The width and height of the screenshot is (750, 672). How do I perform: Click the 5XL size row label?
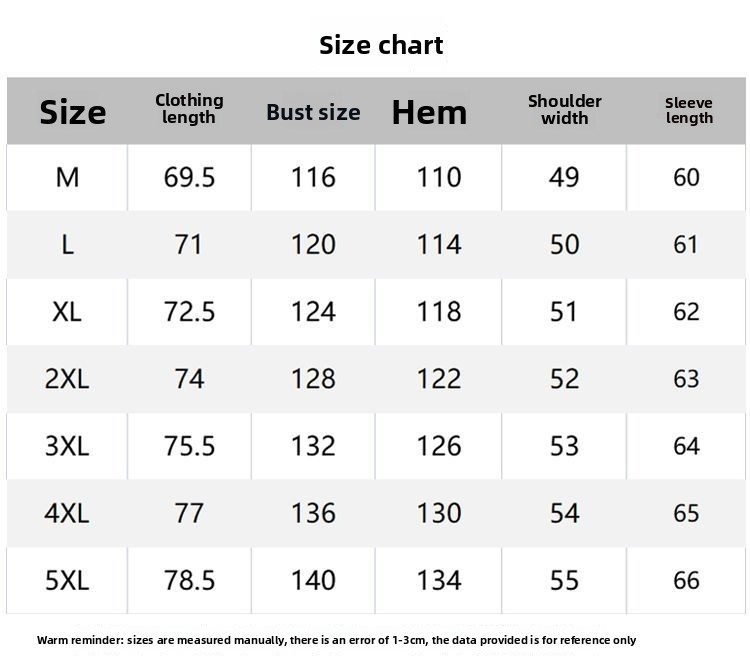click(67, 580)
